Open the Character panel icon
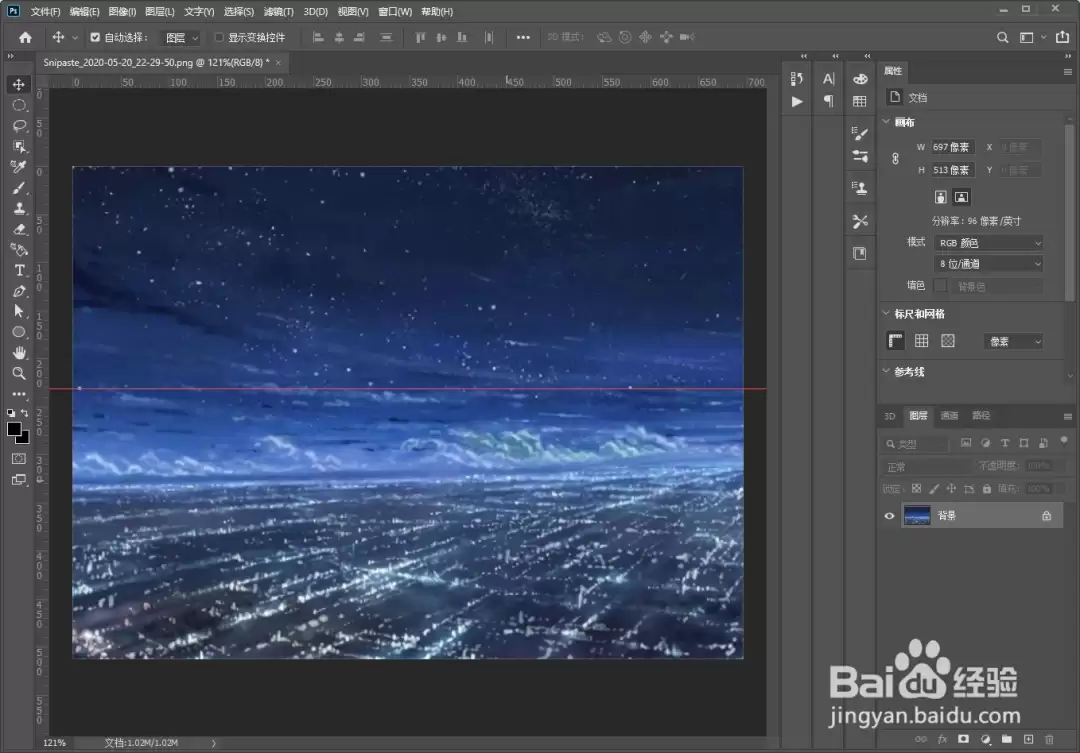1080x753 pixels. (x=829, y=79)
